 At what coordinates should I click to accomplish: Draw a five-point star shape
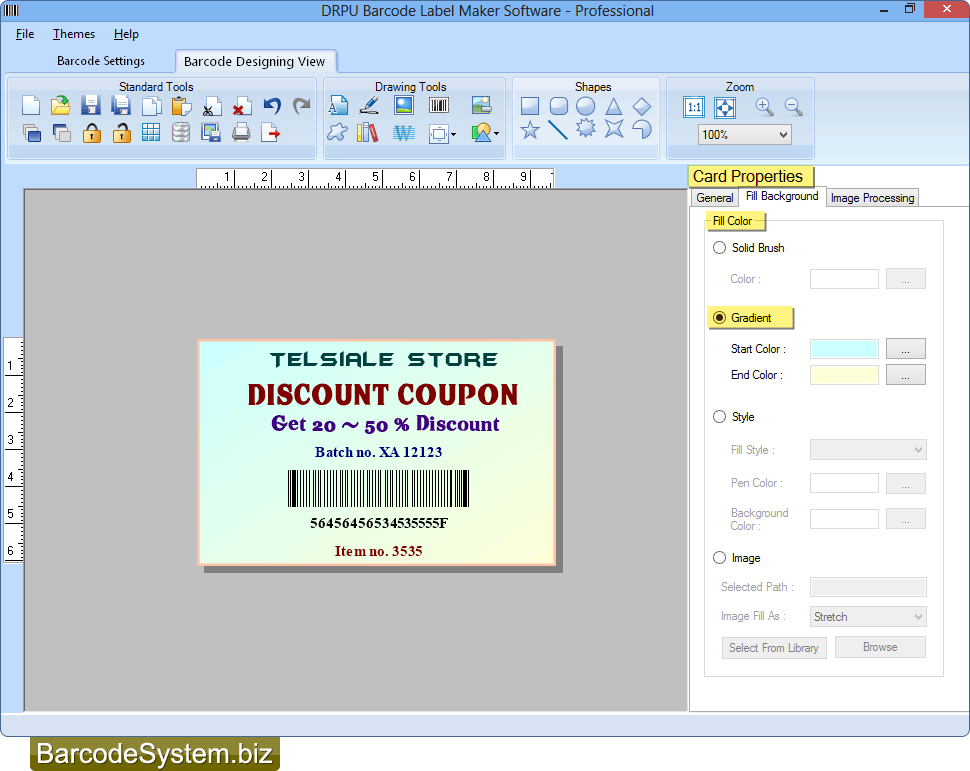point(530,130)
